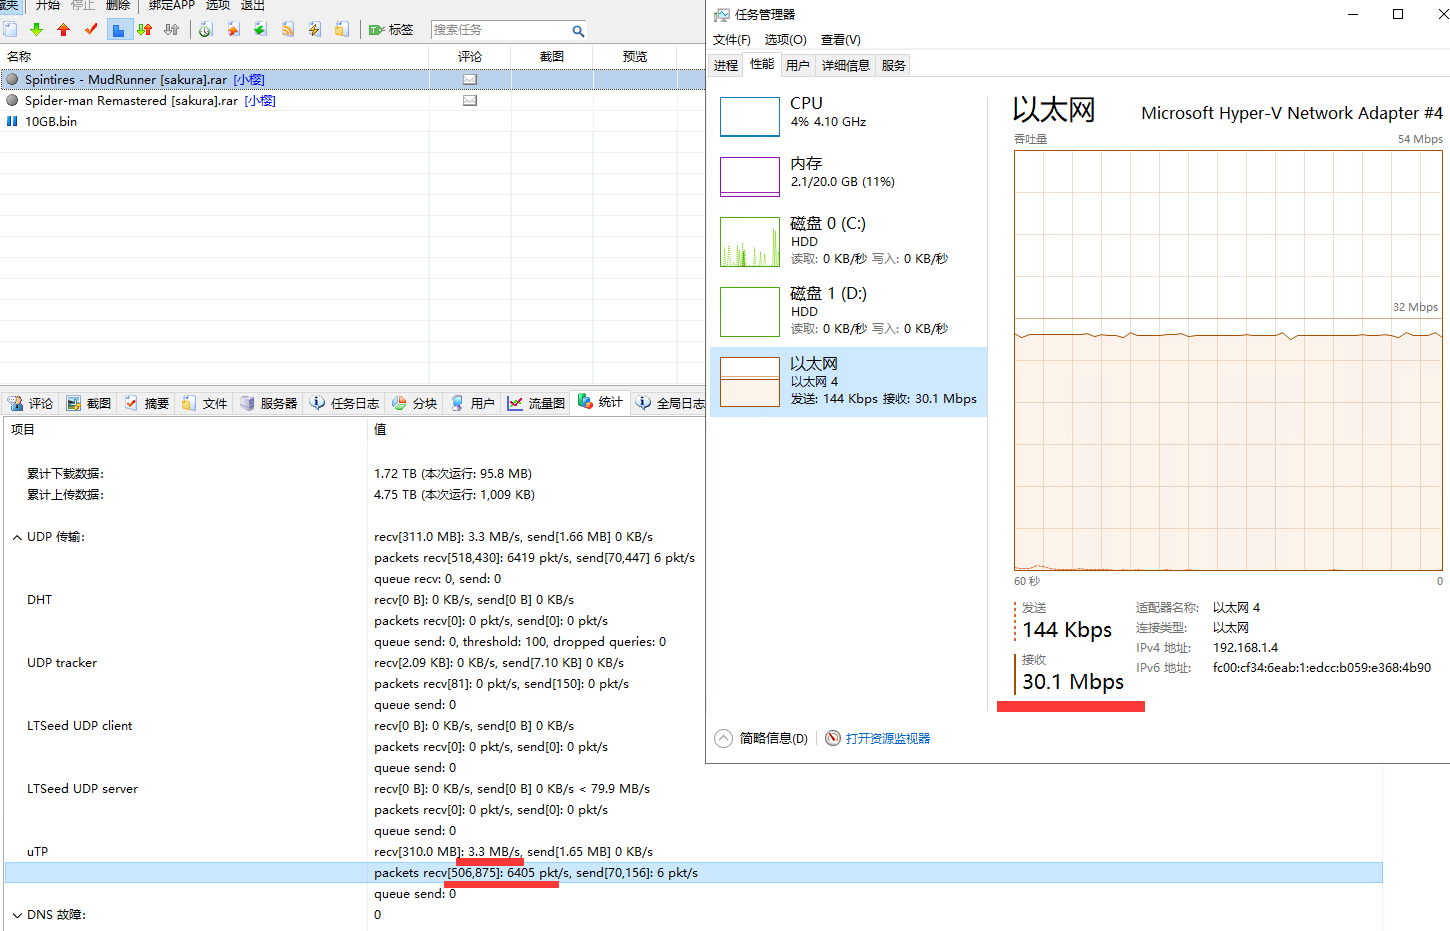Click the magnifier icon in search box
Viewport: 1450px width, 931px height.
click(x=578, y=31)
